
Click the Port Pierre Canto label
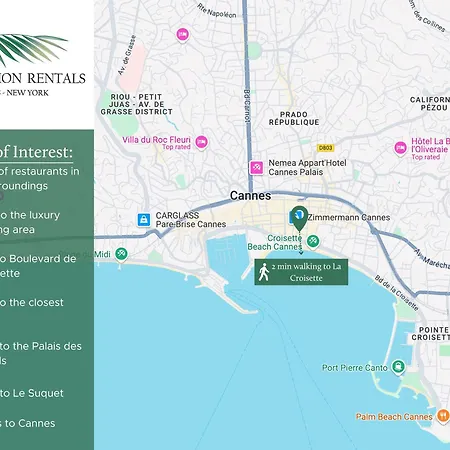click(x=355, y=368)
